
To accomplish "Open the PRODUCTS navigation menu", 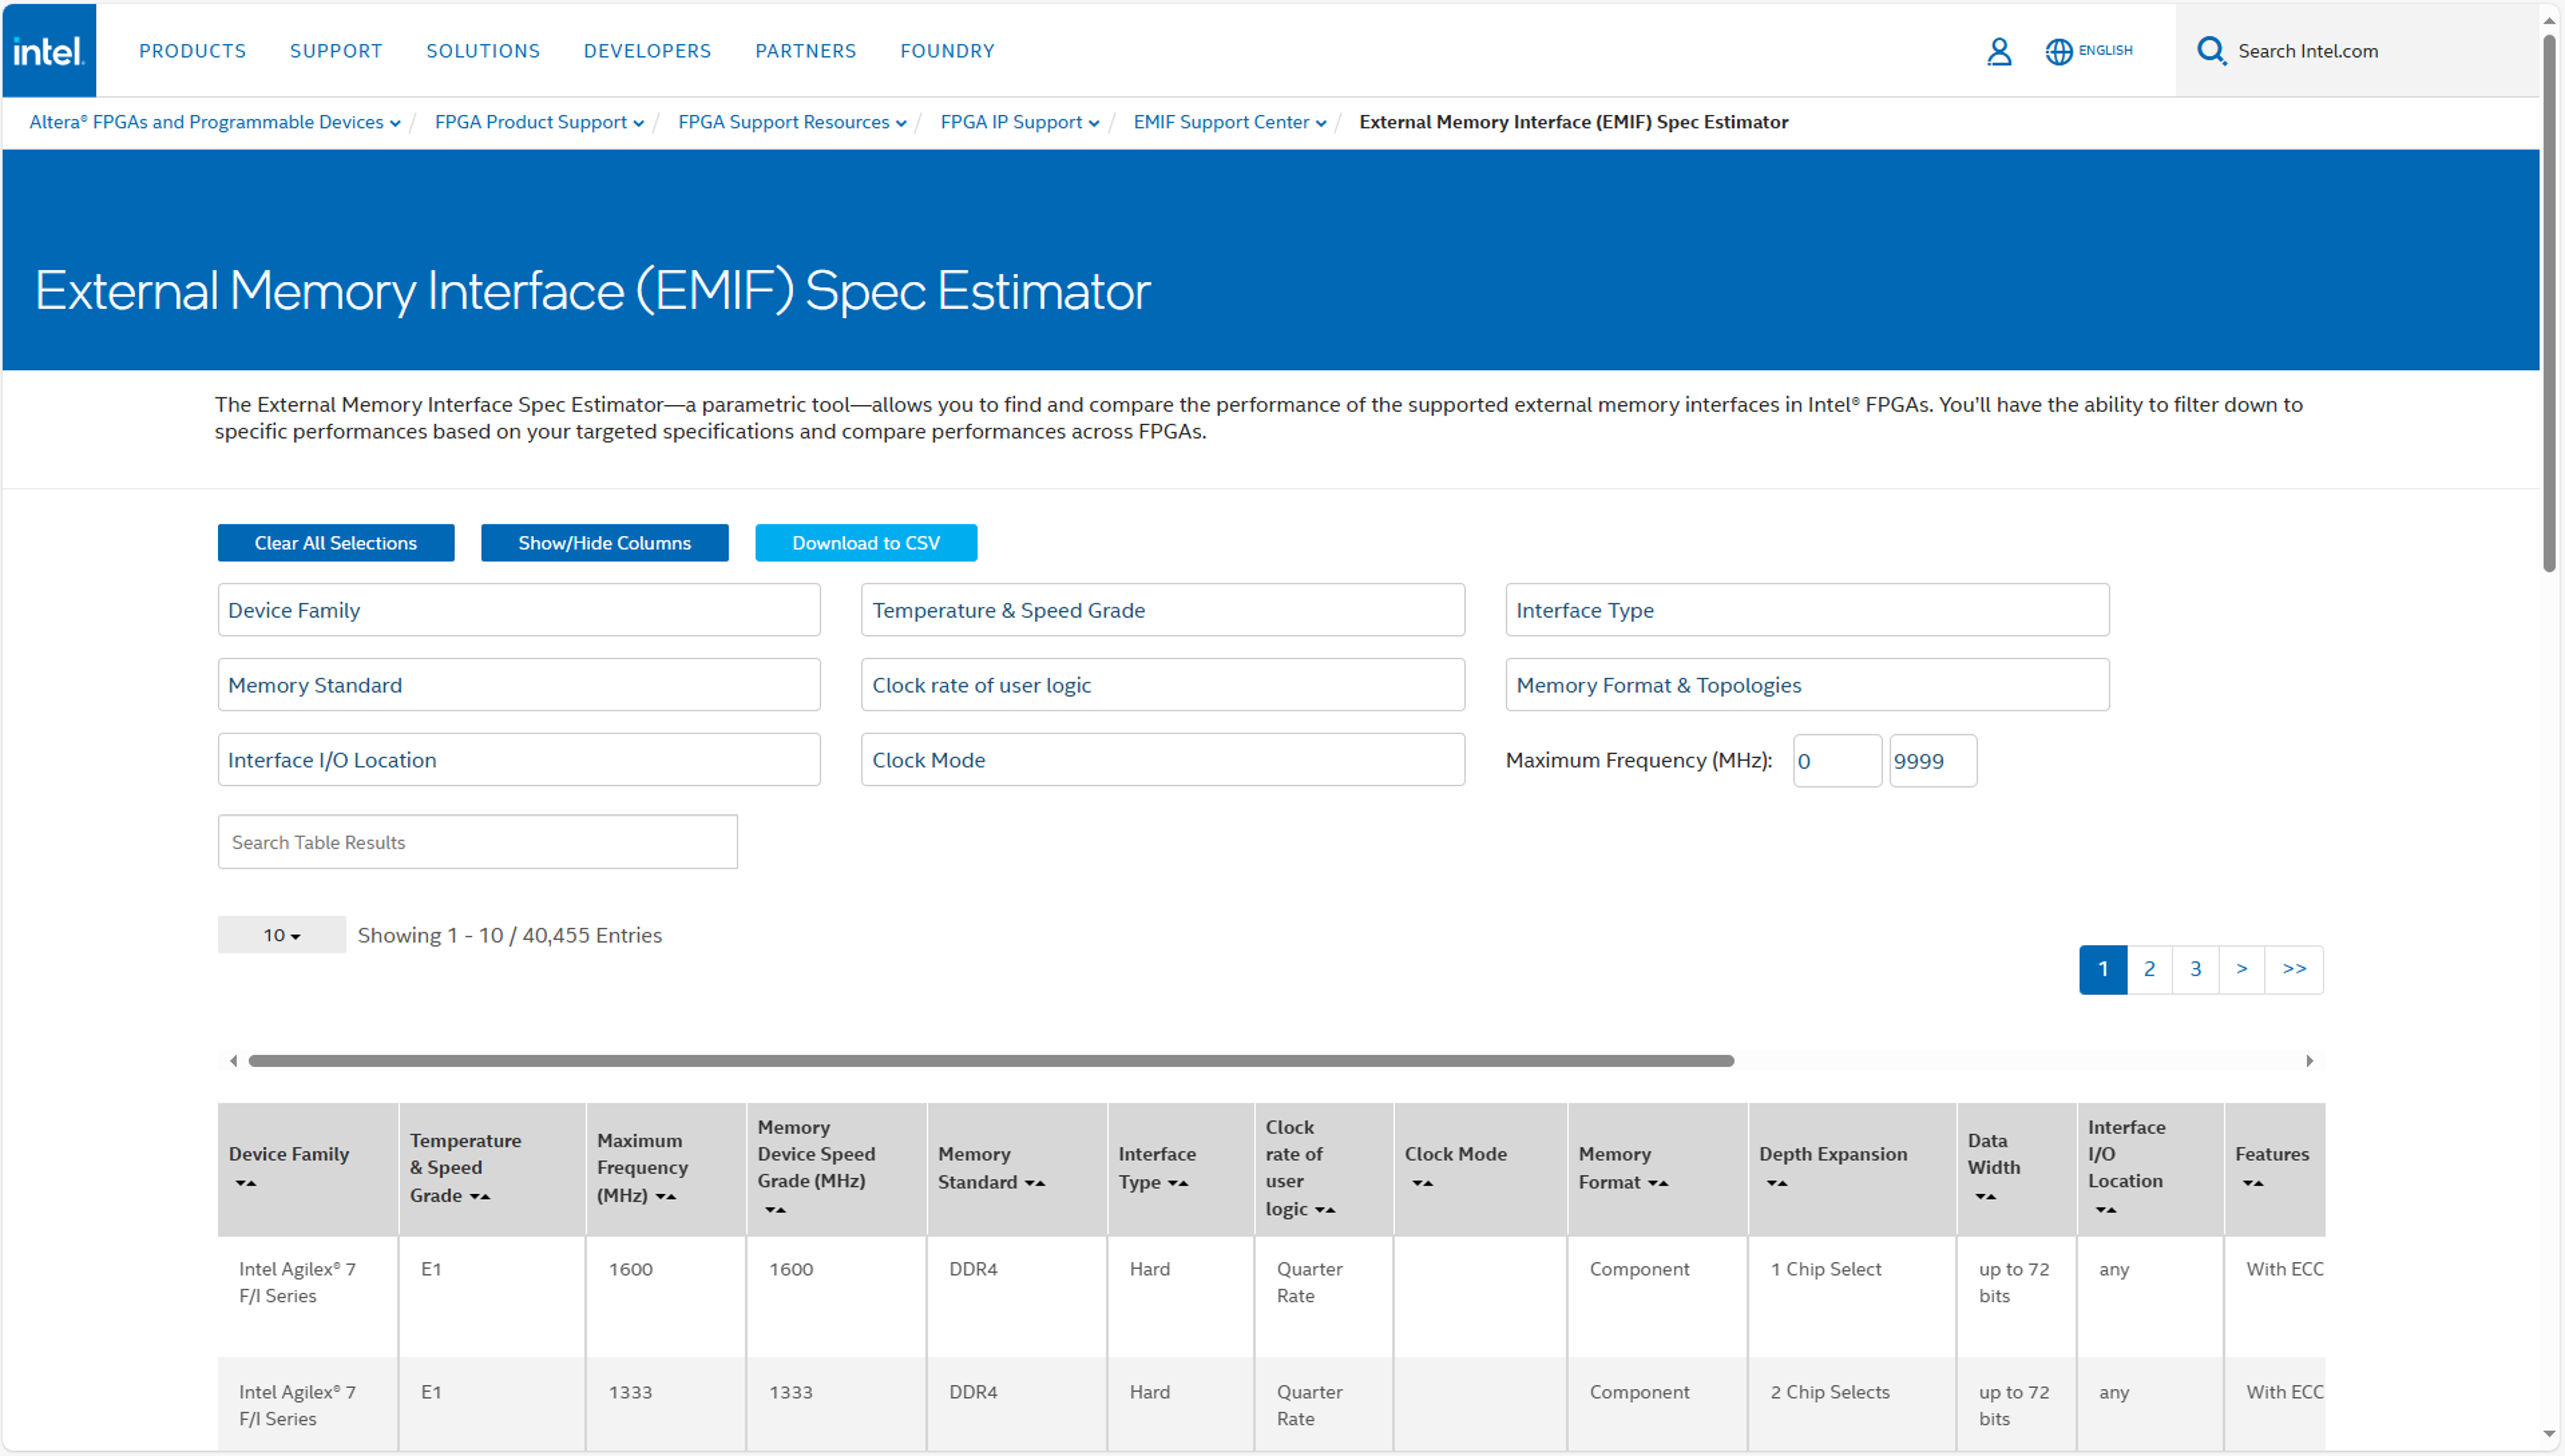I will (192, 51).
